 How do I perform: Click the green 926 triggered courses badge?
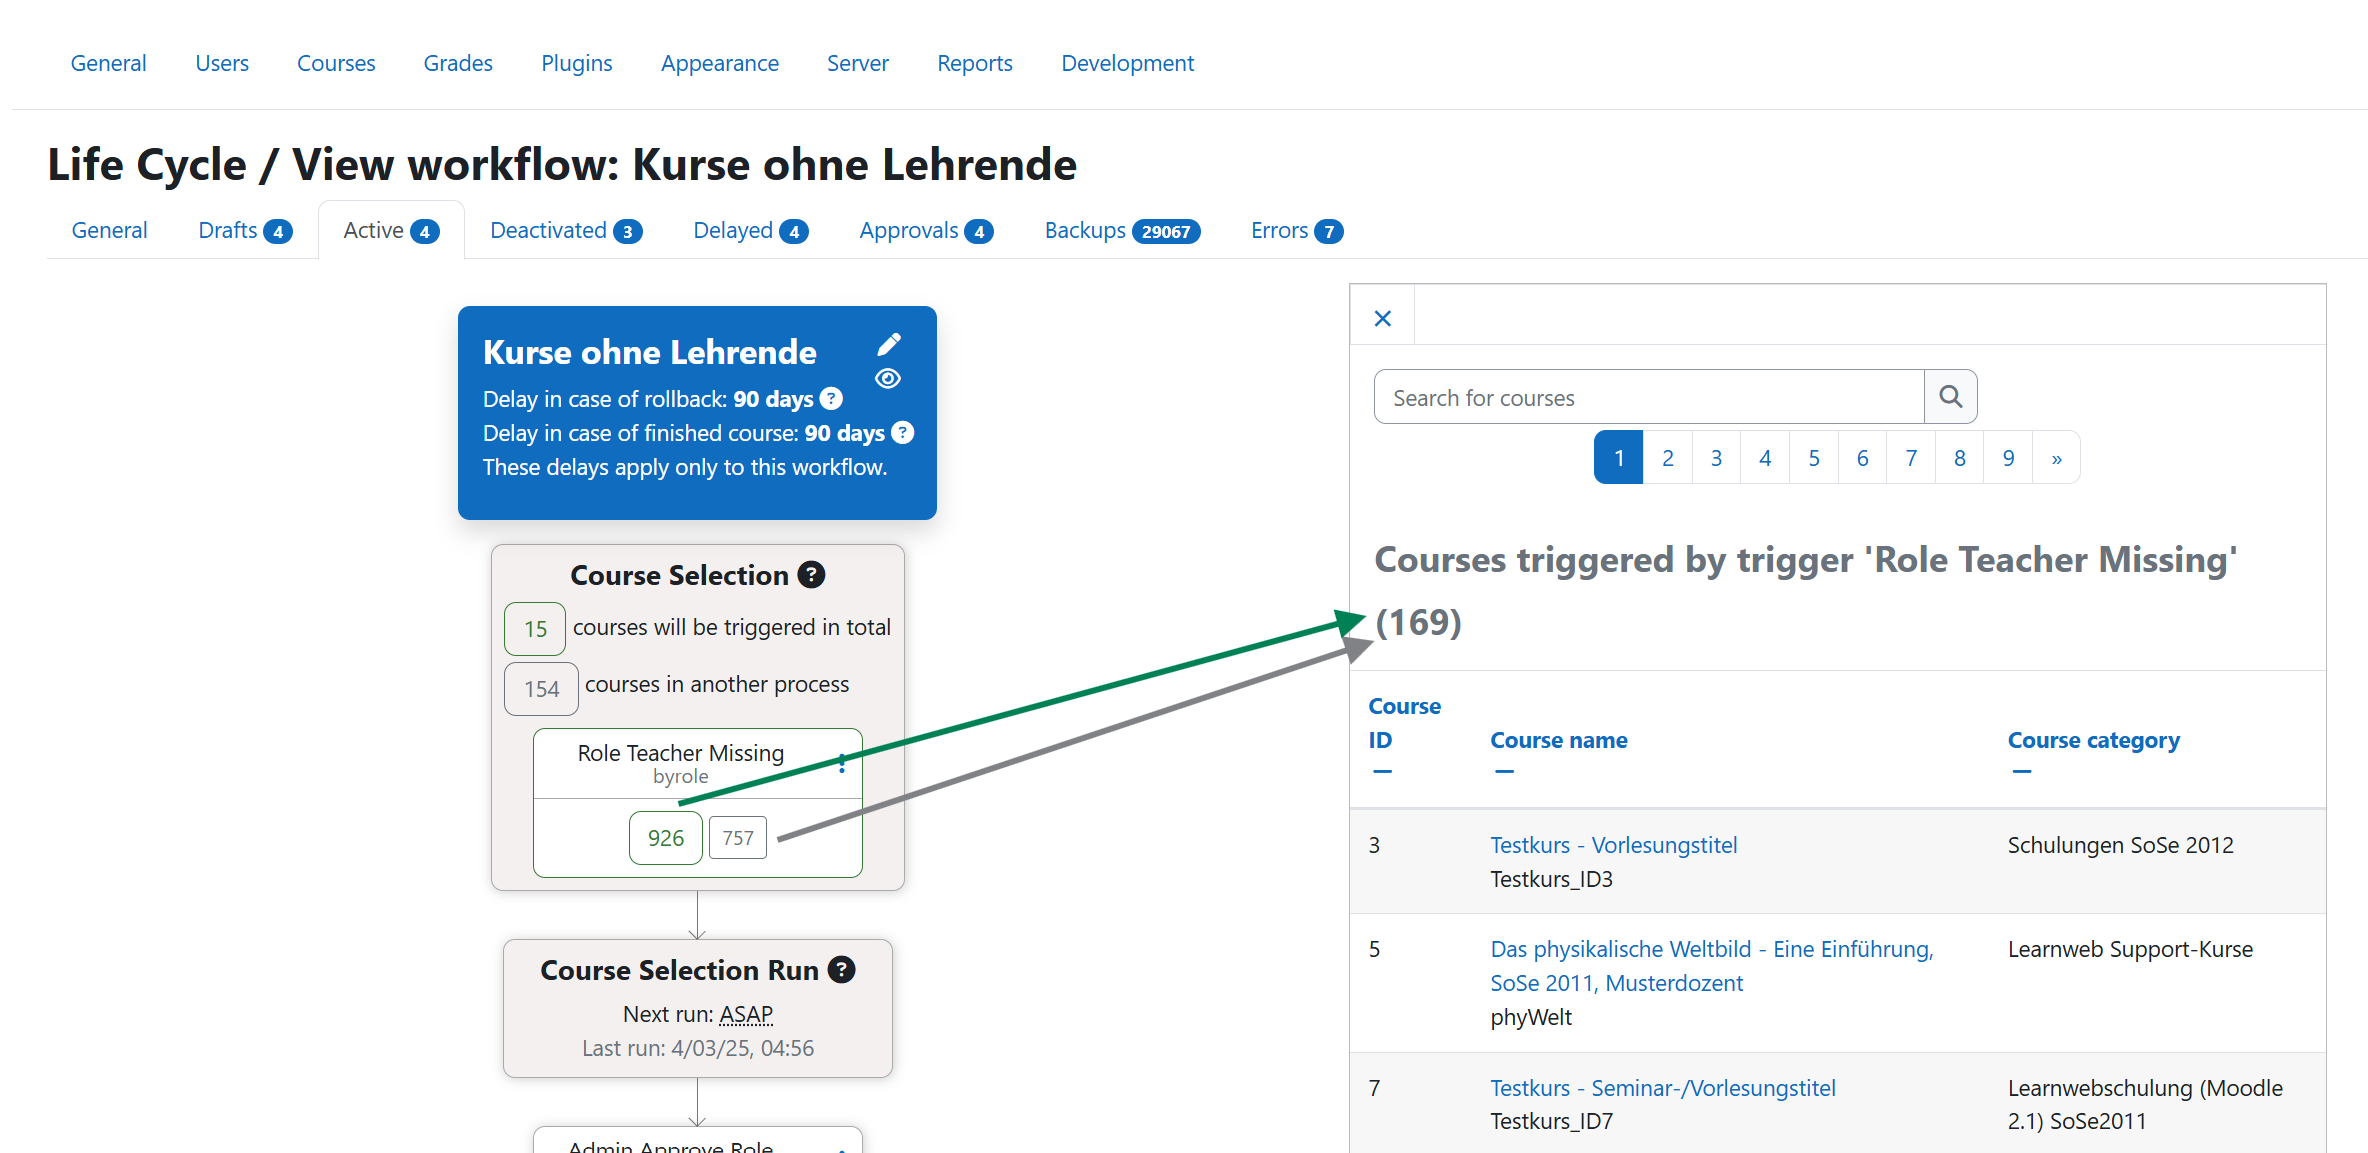click(665, 838)
